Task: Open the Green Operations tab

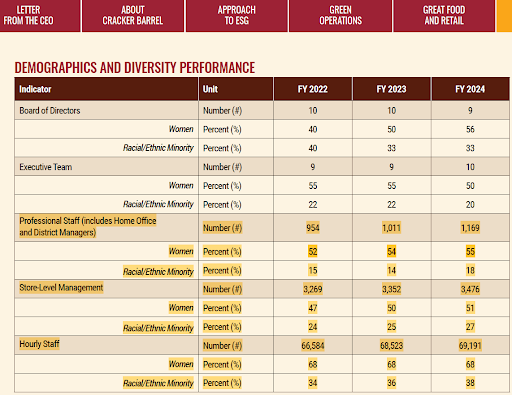Action: (x=340, y=16)
